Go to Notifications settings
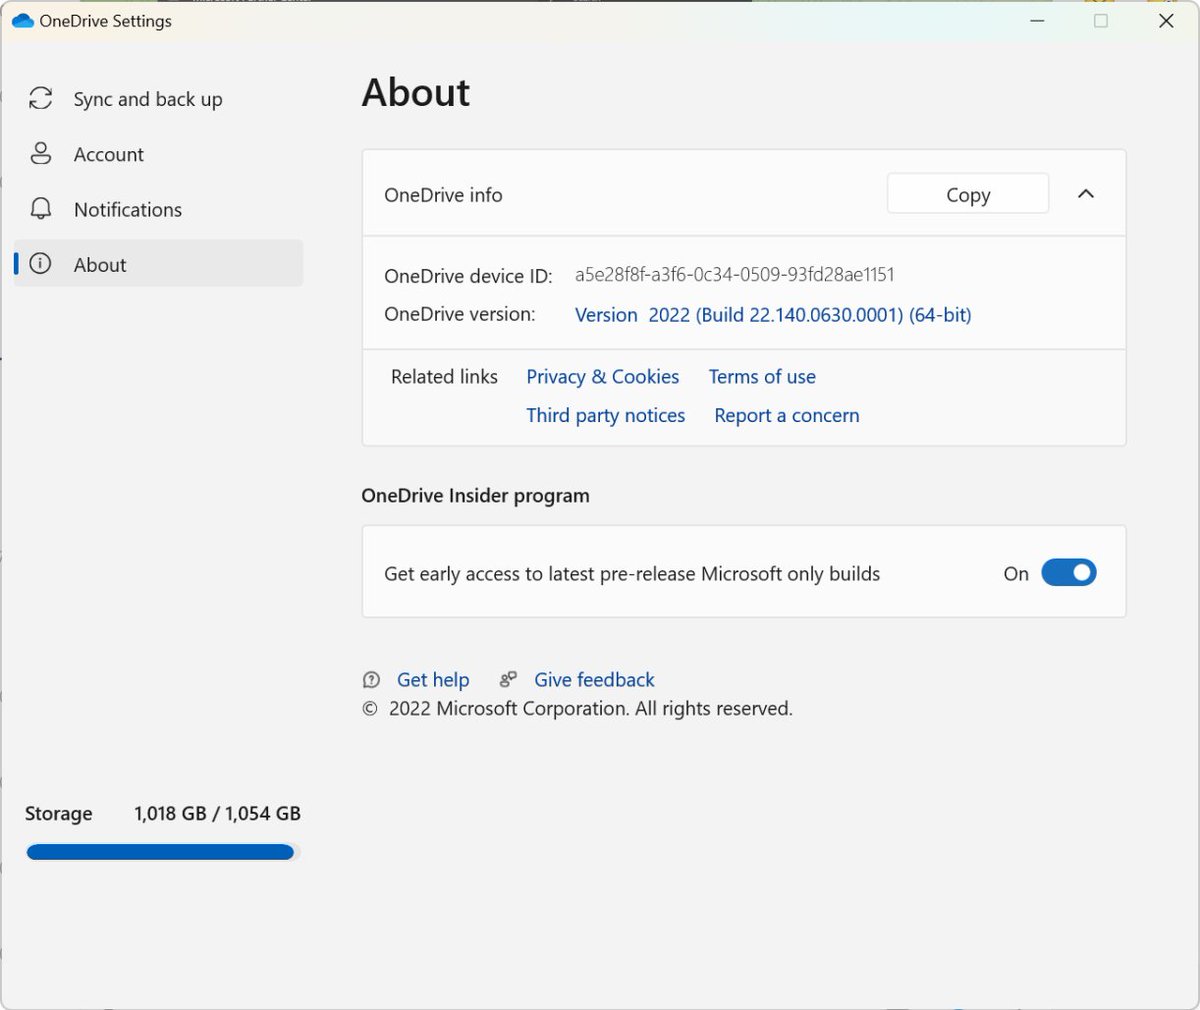 158,209
